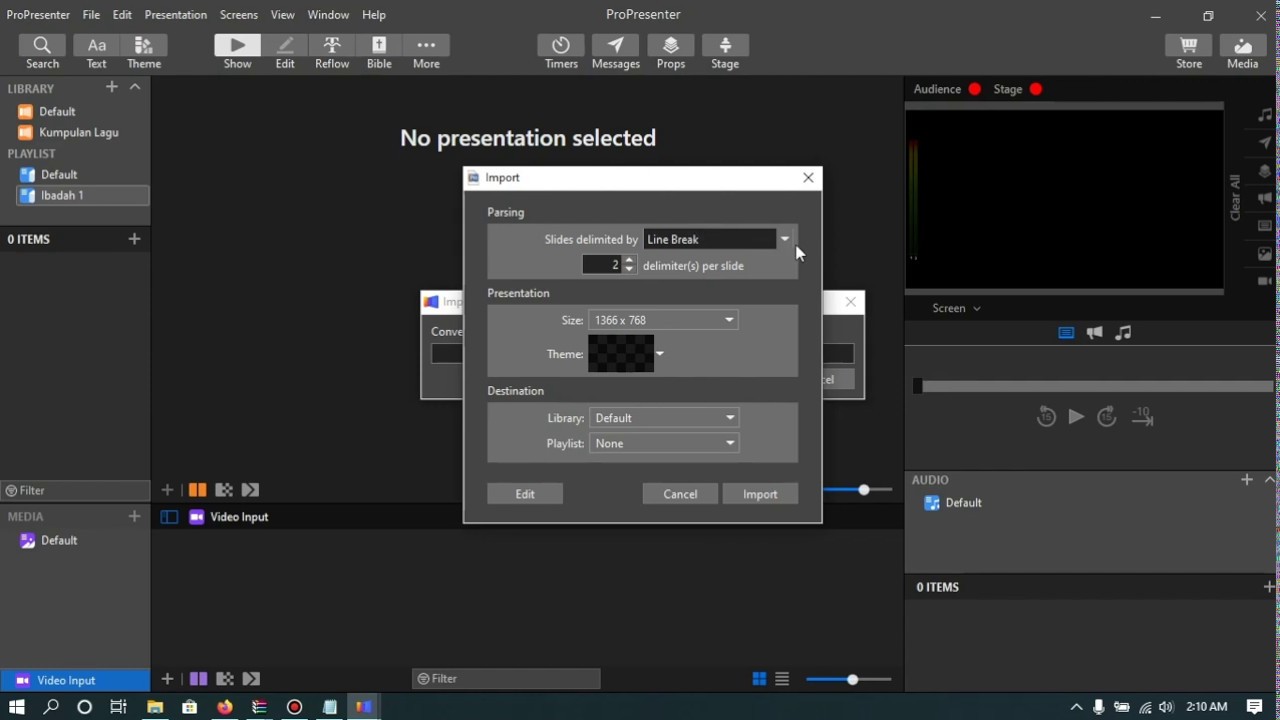Select Video Input tab at bottom left

tap(75, 680)
